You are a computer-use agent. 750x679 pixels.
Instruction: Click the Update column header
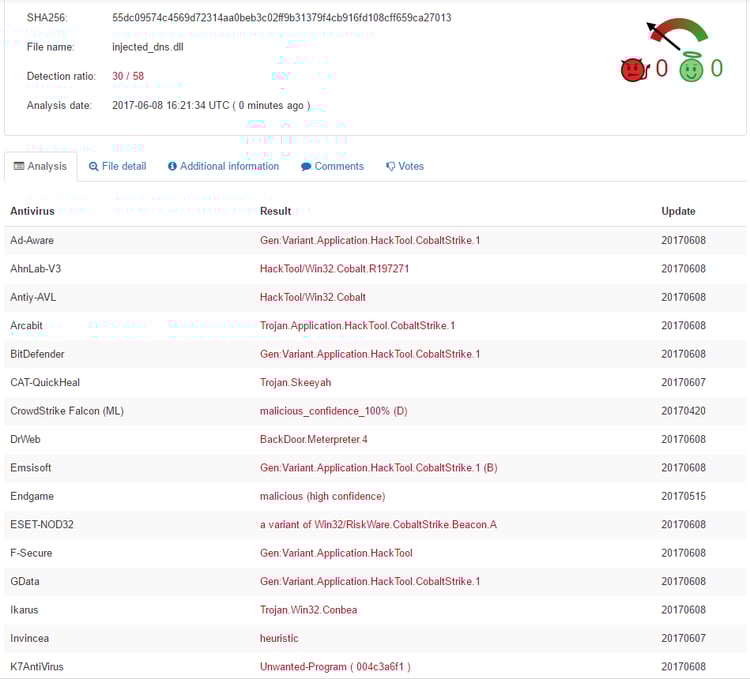(678, 211)
